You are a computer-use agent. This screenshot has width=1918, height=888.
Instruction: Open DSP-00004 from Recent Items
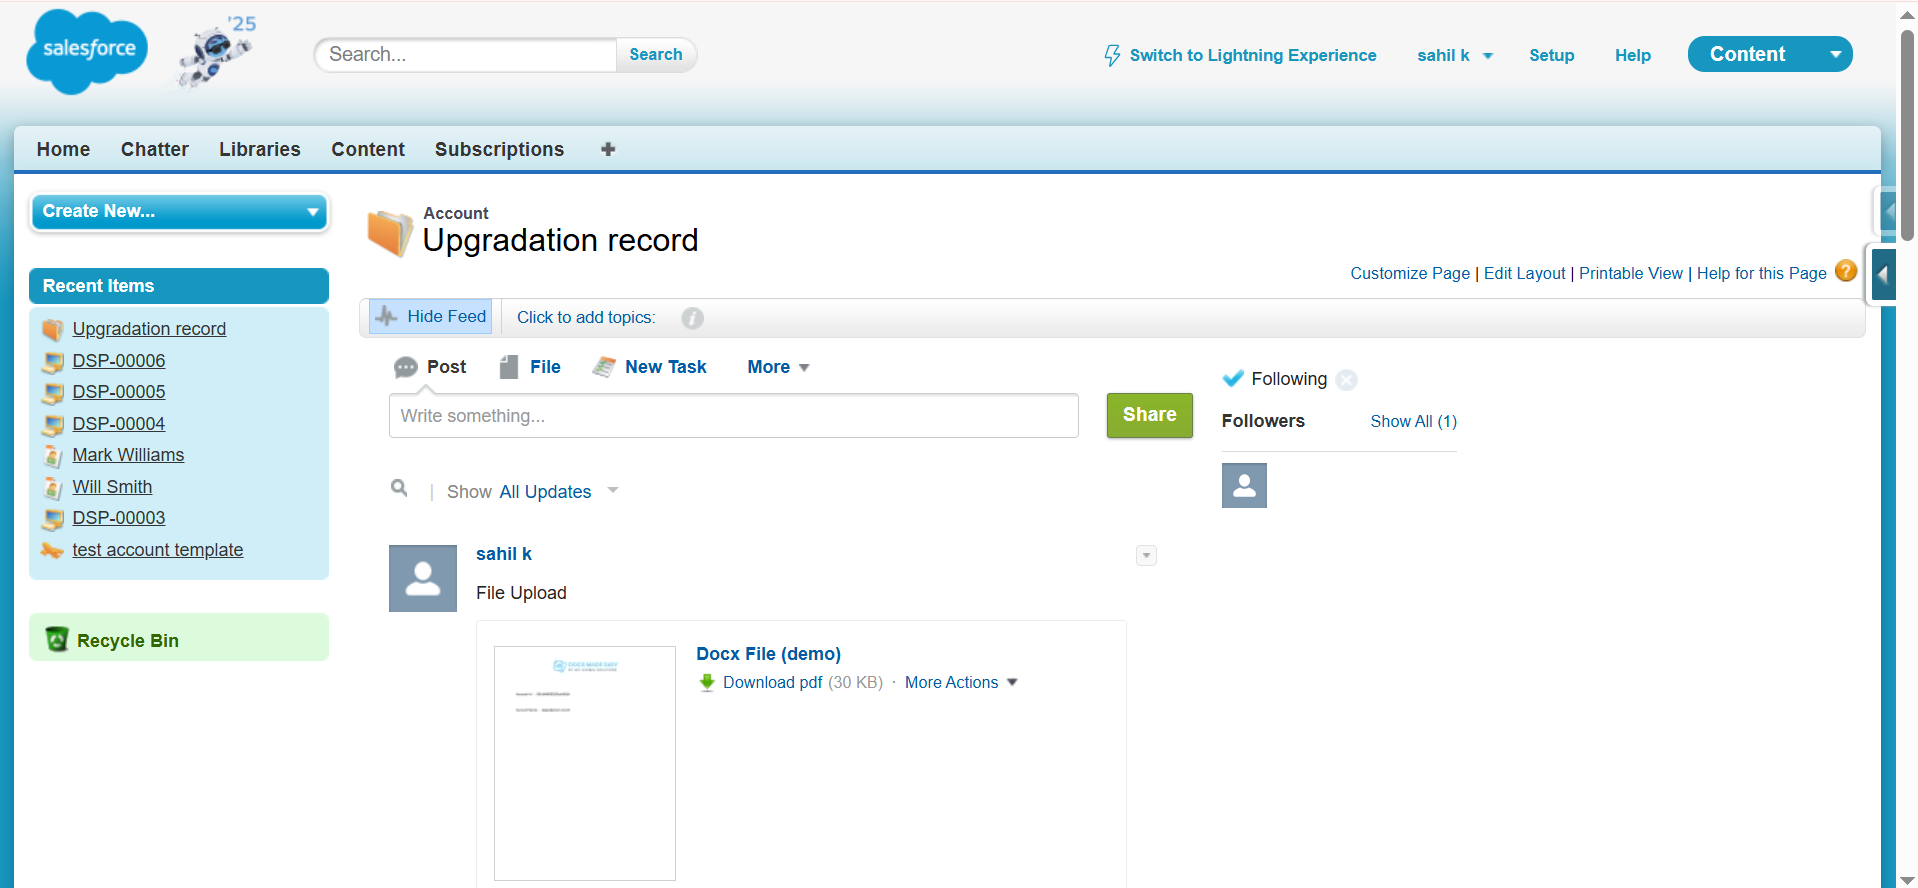(x=119, y=424)
